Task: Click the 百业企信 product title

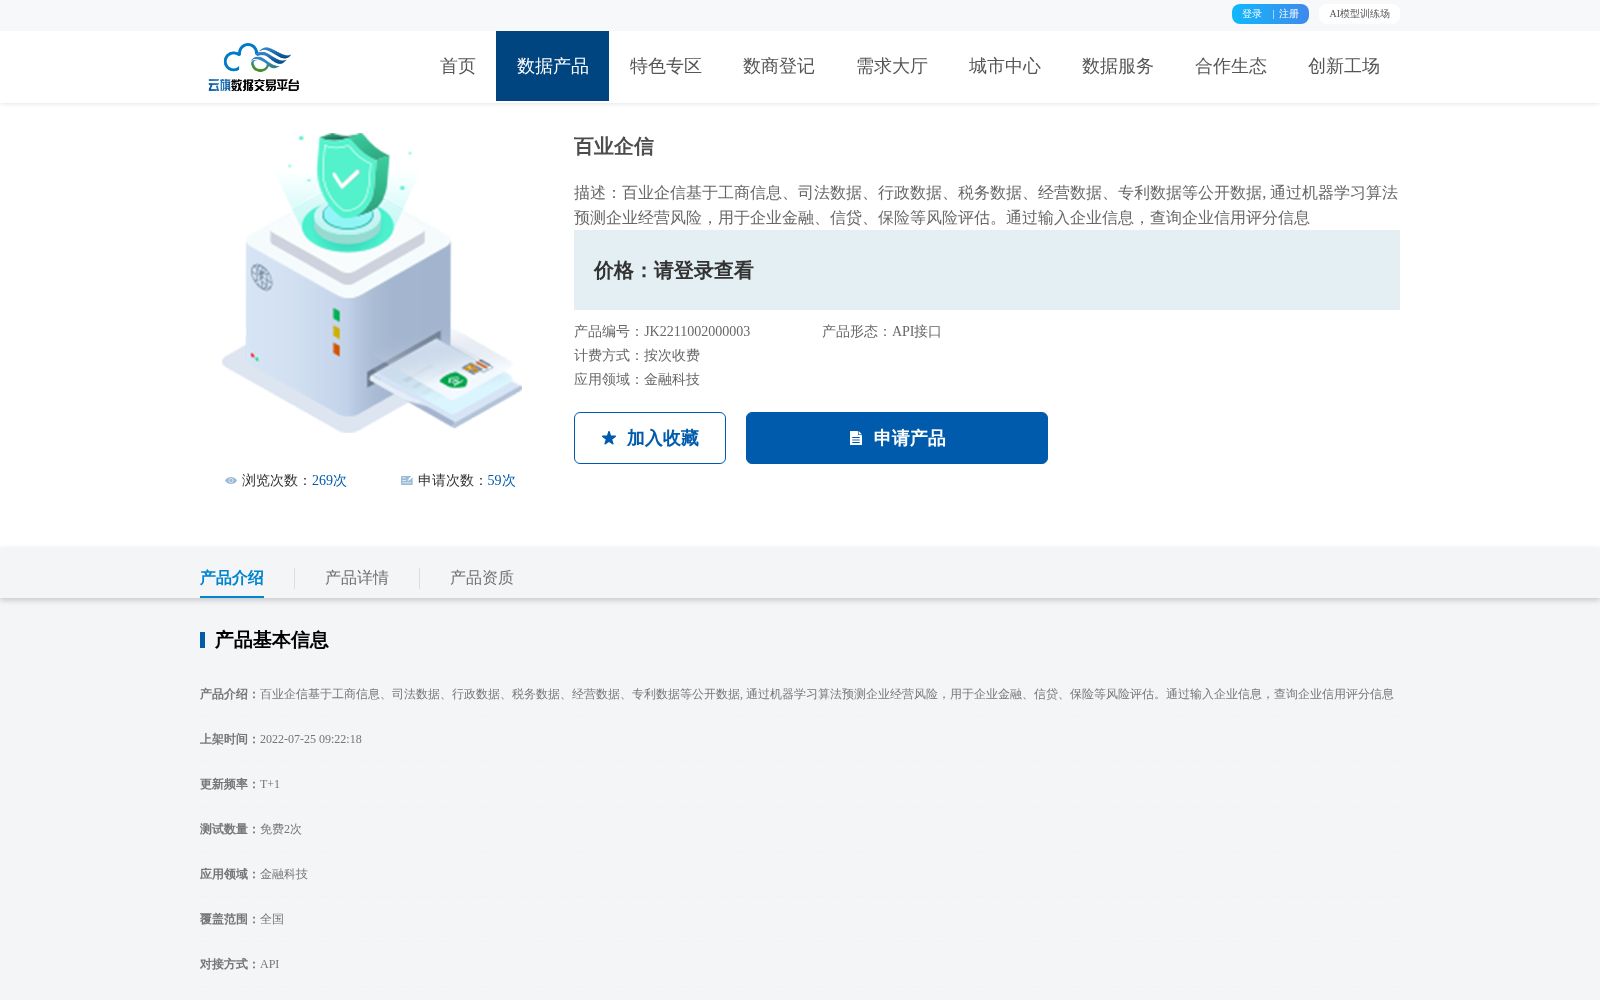Action: (x=614, y=147)
